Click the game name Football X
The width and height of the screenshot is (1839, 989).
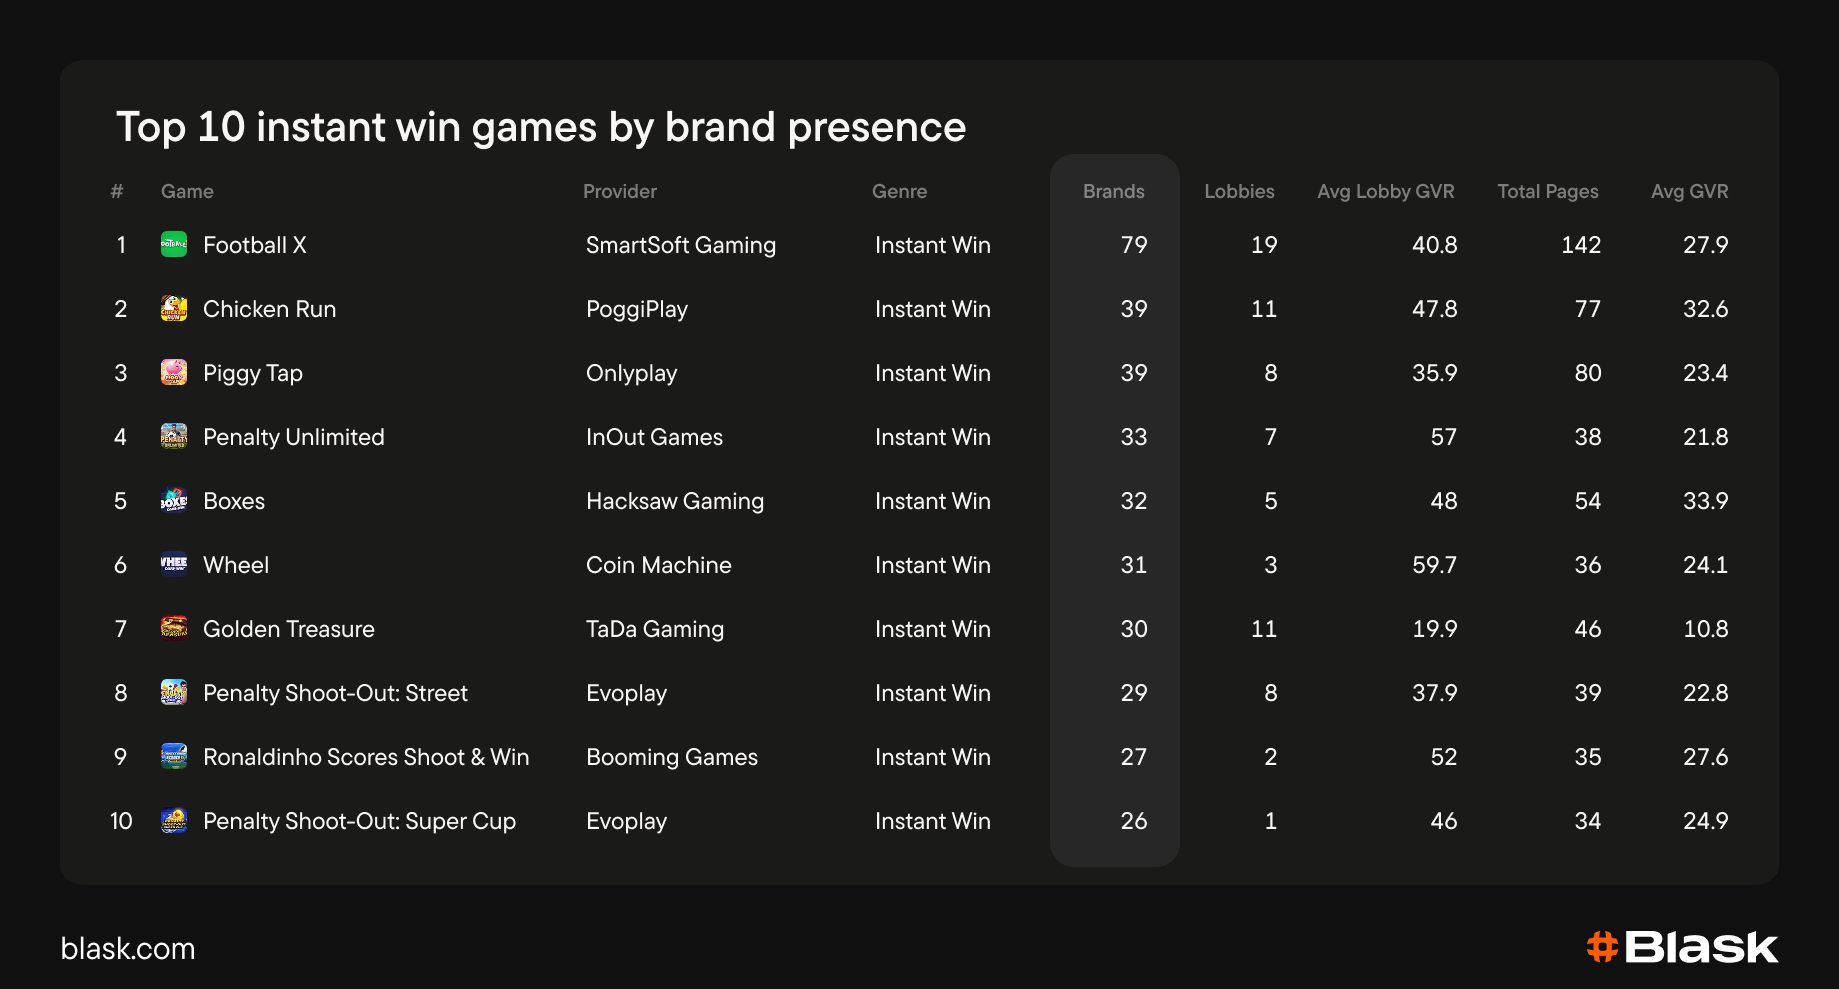[x=255, y=245]
